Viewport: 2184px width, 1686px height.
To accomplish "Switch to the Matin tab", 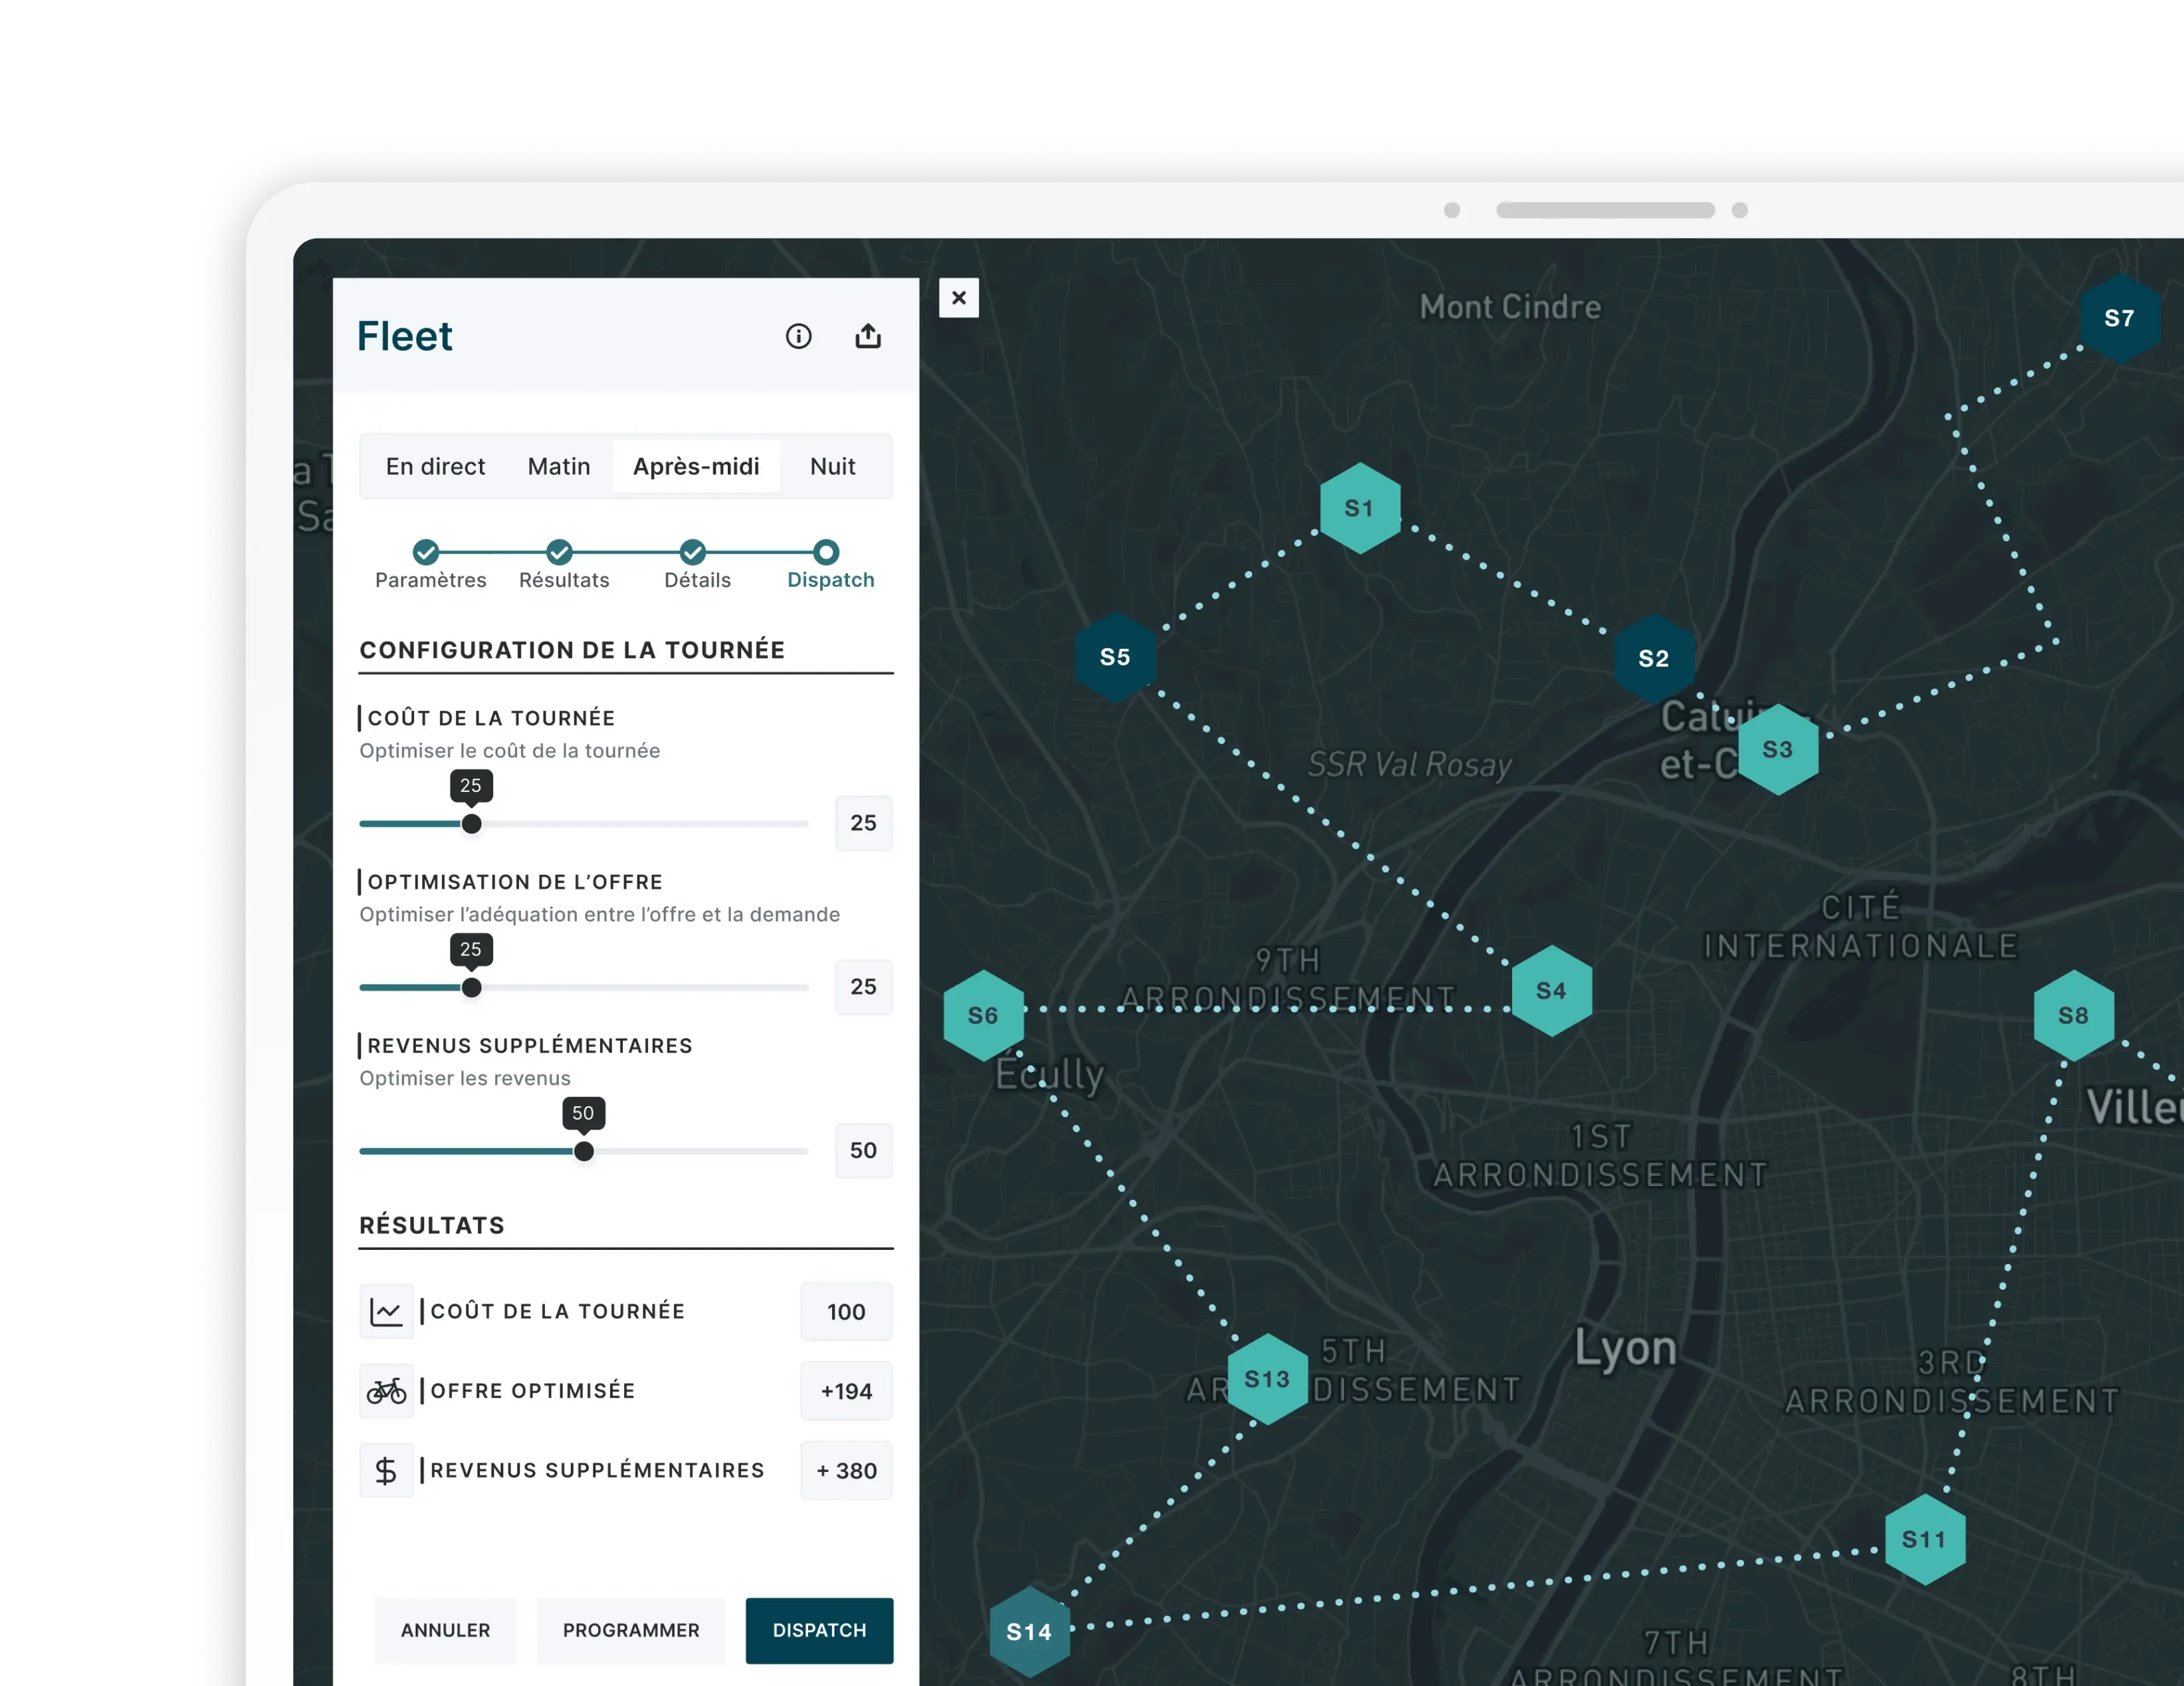I will click(559, 466).
